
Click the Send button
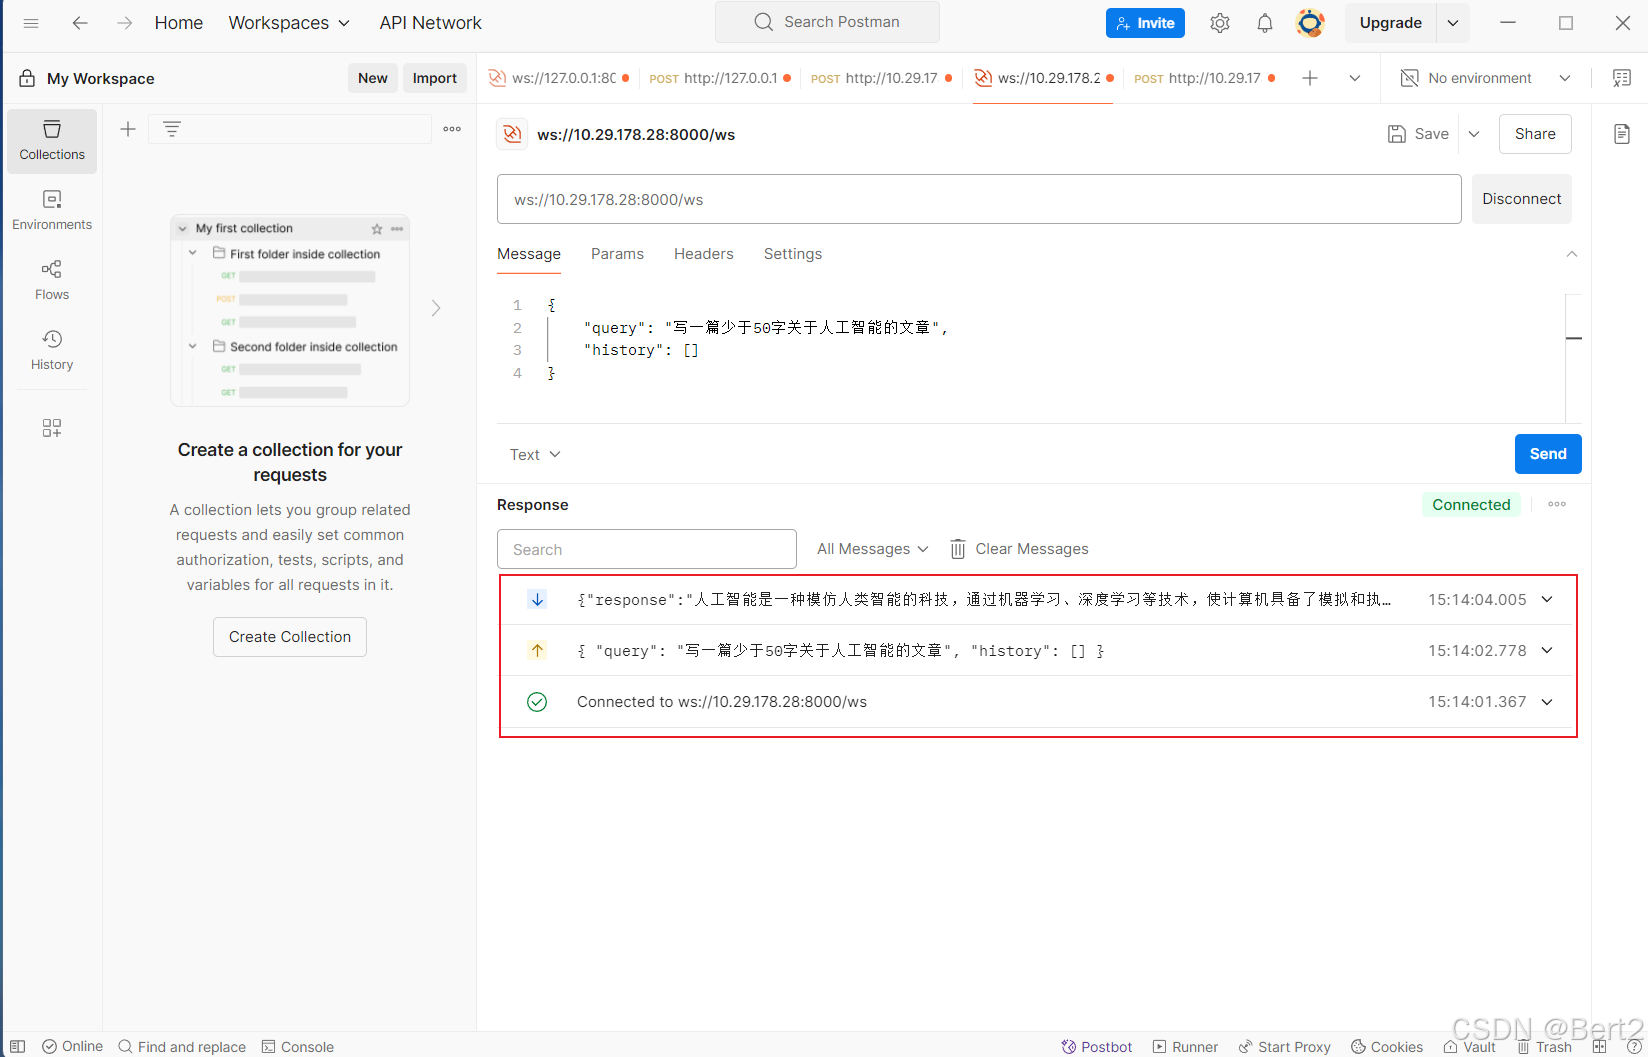(x=1548, y=454)
